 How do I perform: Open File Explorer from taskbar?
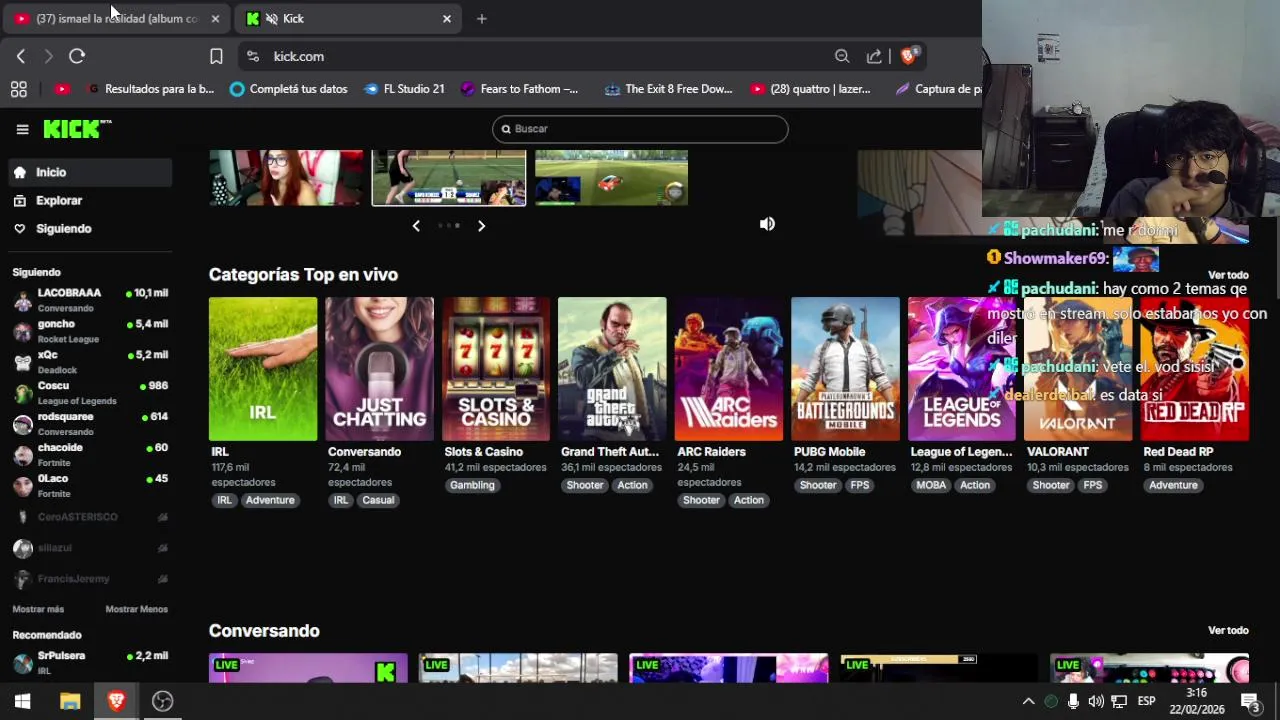click(69, 701)
